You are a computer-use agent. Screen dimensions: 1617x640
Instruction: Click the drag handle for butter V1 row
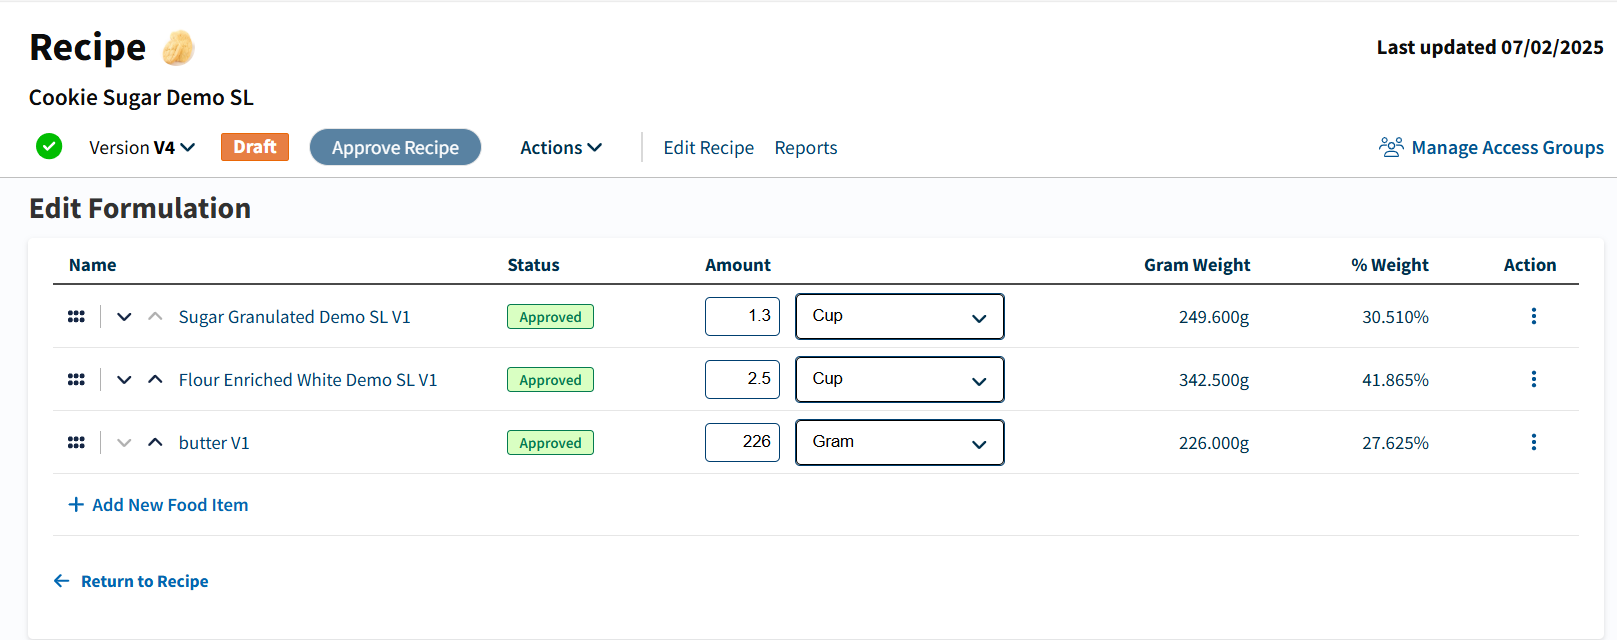pyautogui.click(x=76, y=443)
